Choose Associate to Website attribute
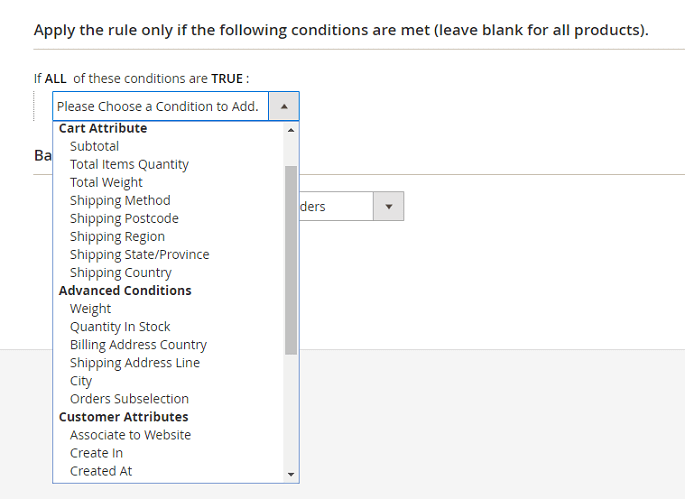 coord(130,434)
